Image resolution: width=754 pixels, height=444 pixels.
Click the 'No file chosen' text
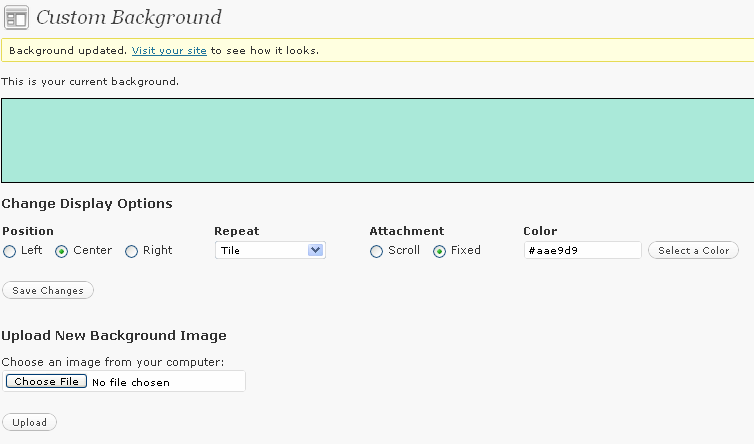coord(131,382)
